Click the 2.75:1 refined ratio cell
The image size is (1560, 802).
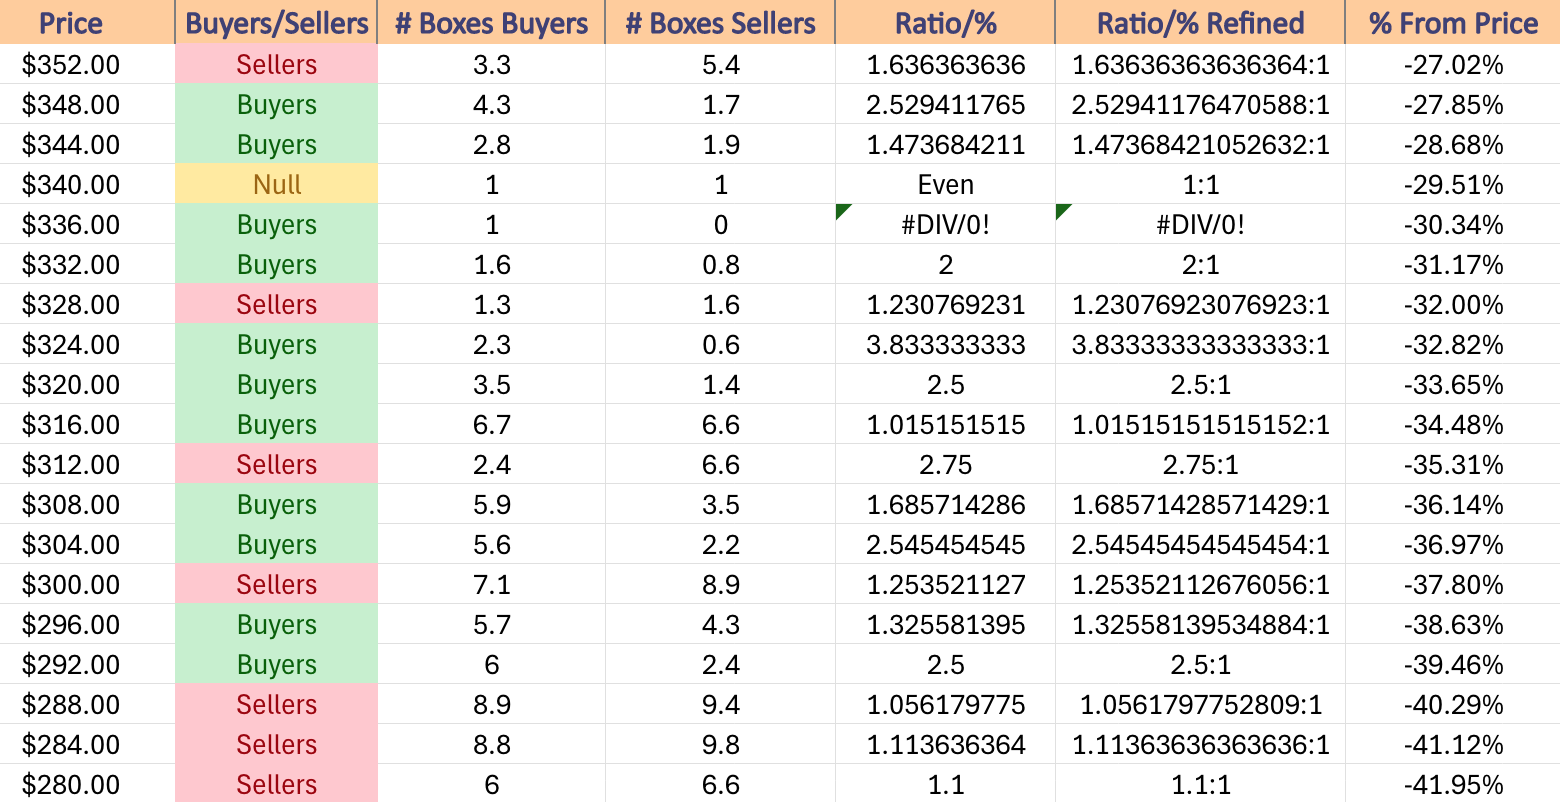(1200, 464)
